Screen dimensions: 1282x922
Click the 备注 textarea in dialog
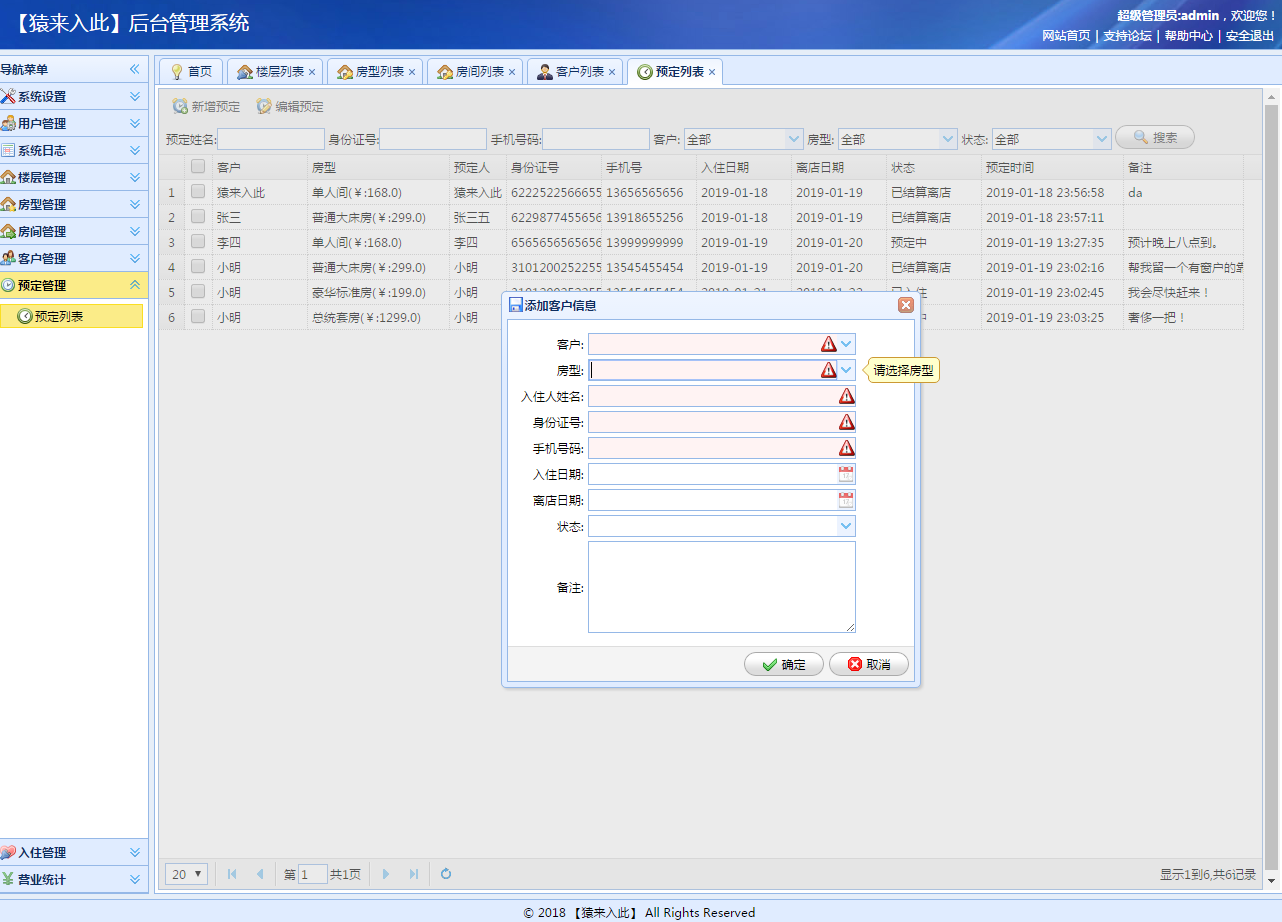(722, 587)
